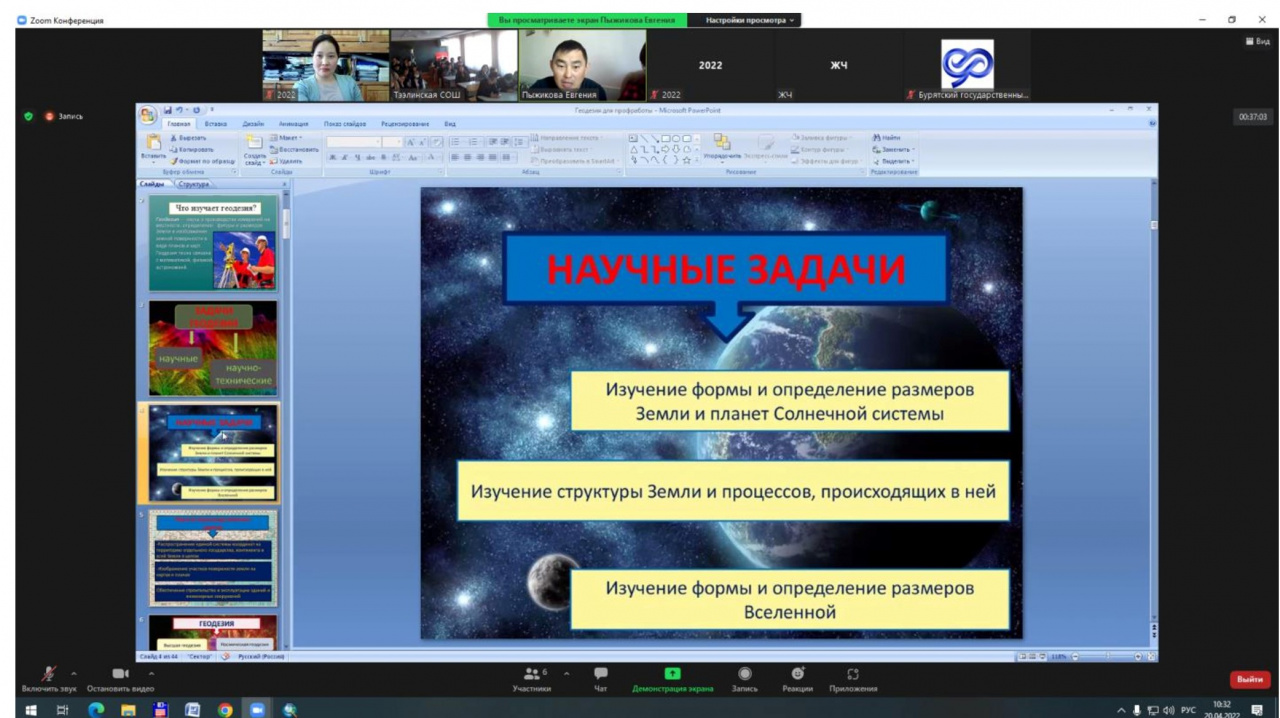Expand video options arrow beside camera
Screen dimensions: 1280x718
coord(151,673)
